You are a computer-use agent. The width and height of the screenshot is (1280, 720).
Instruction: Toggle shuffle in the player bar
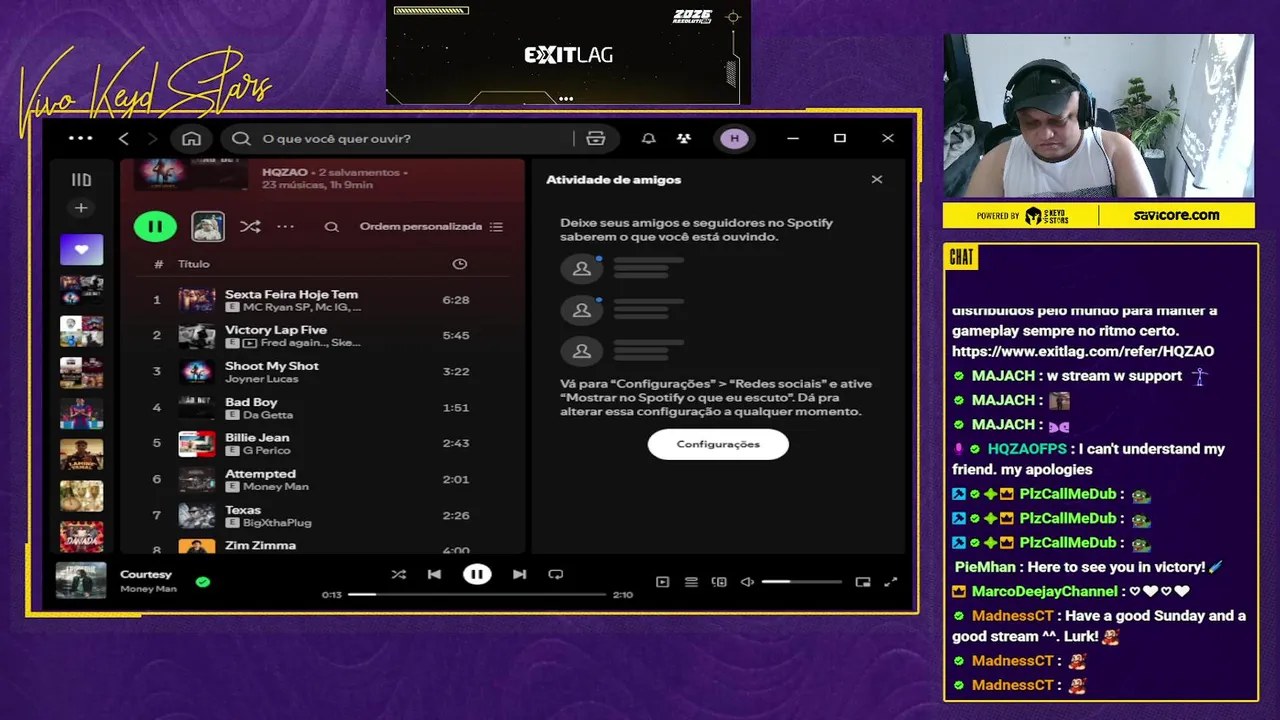[x=399, y=574]
